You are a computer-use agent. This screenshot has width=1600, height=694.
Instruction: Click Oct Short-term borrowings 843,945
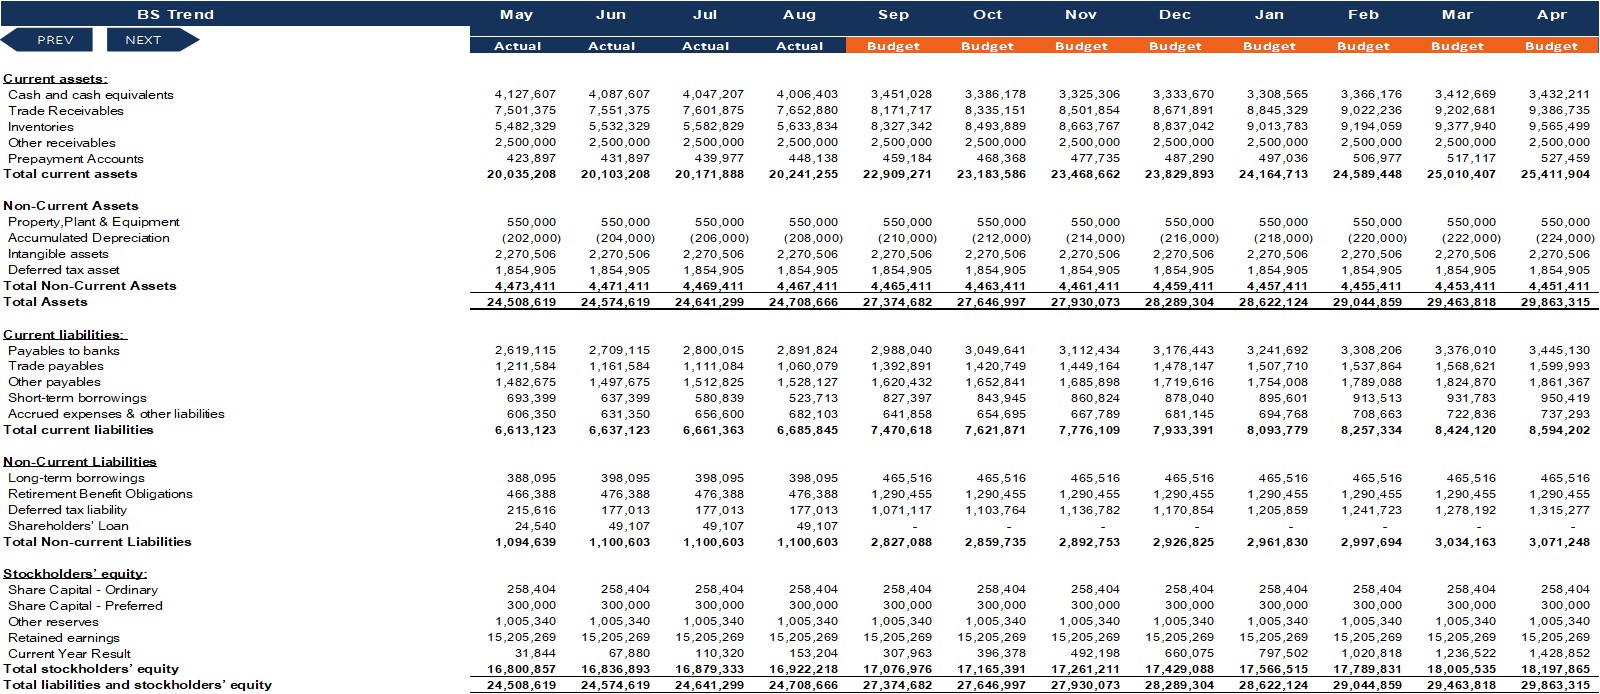click(1001, 397)
